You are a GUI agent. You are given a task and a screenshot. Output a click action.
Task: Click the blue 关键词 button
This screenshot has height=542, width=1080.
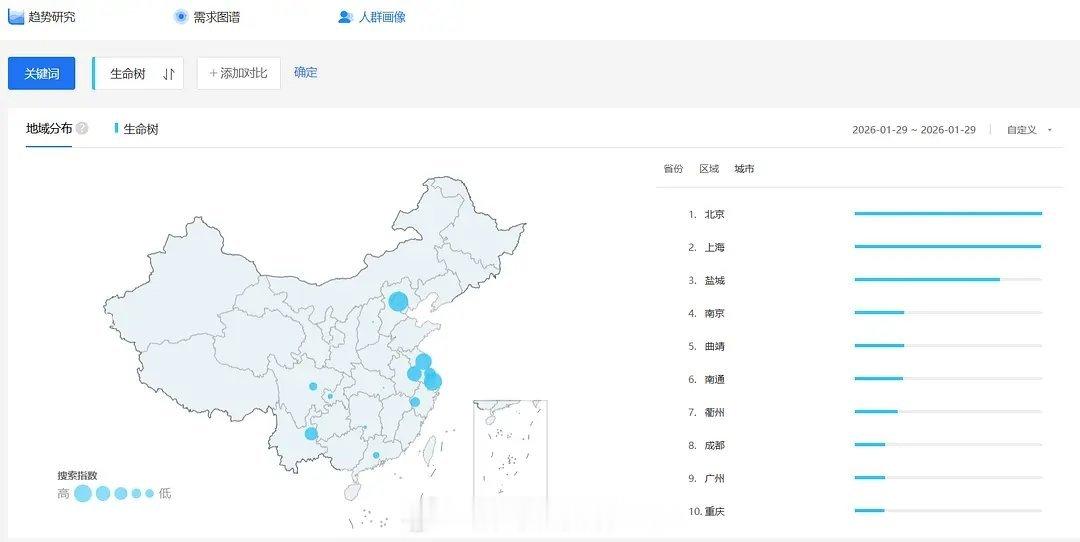pos(42,73)
